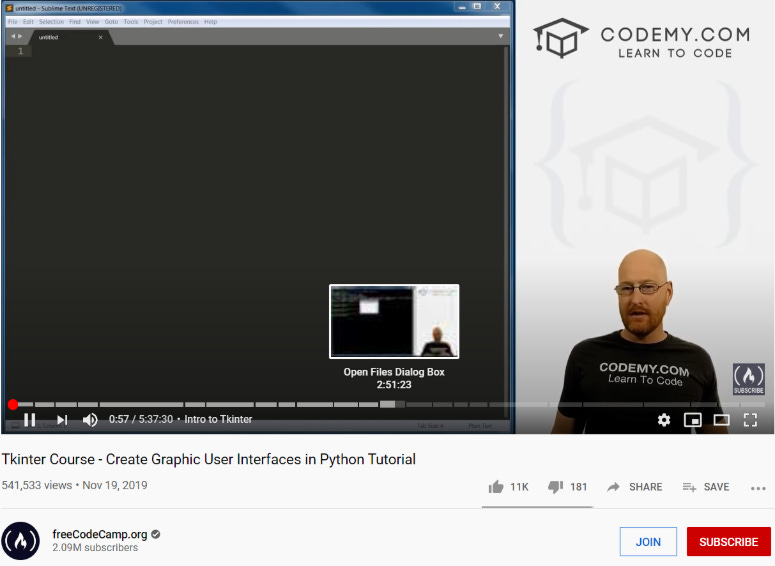Open Help menu in Sublime Text
Viewport: 775px width, 566px height.
click(x=211, y=22)
